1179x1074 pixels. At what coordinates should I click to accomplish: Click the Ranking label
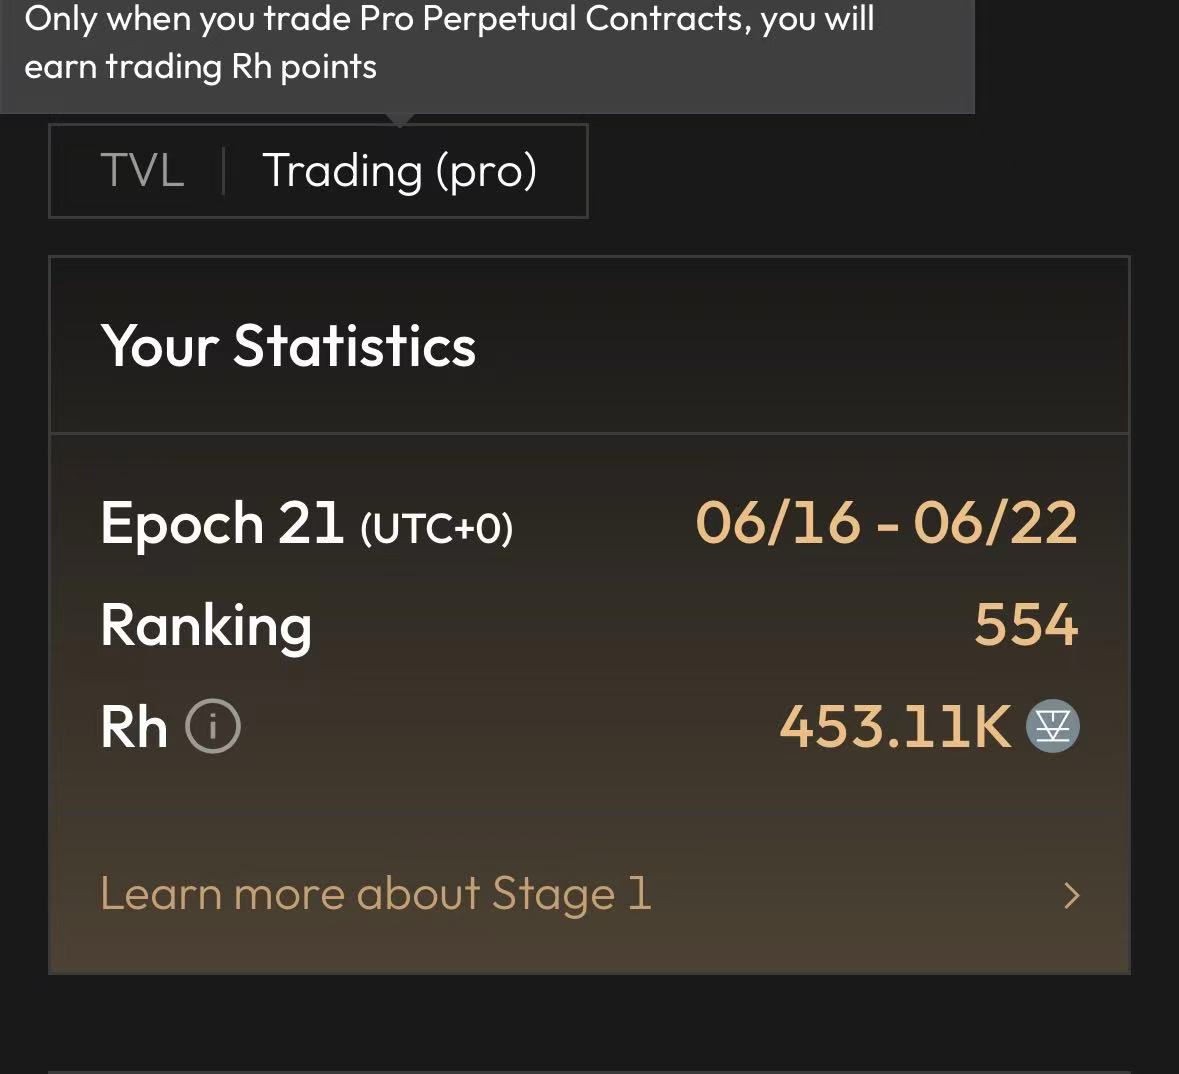206,626
